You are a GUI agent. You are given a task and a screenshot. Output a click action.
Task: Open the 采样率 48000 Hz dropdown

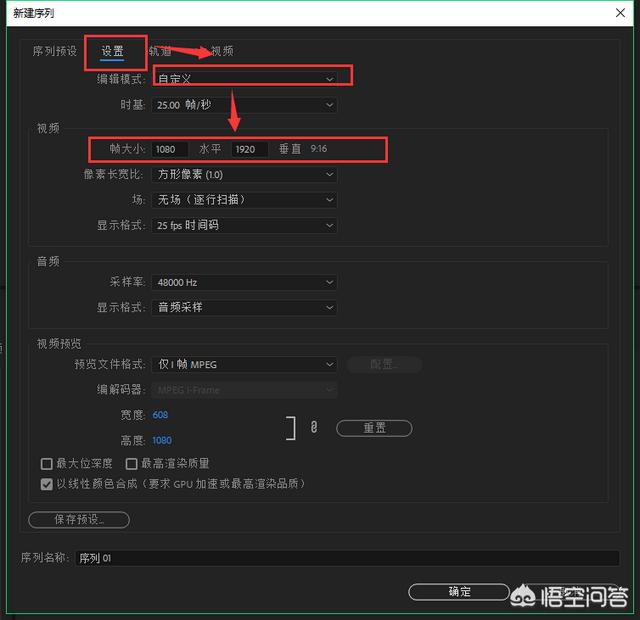[x=244, y=282]
